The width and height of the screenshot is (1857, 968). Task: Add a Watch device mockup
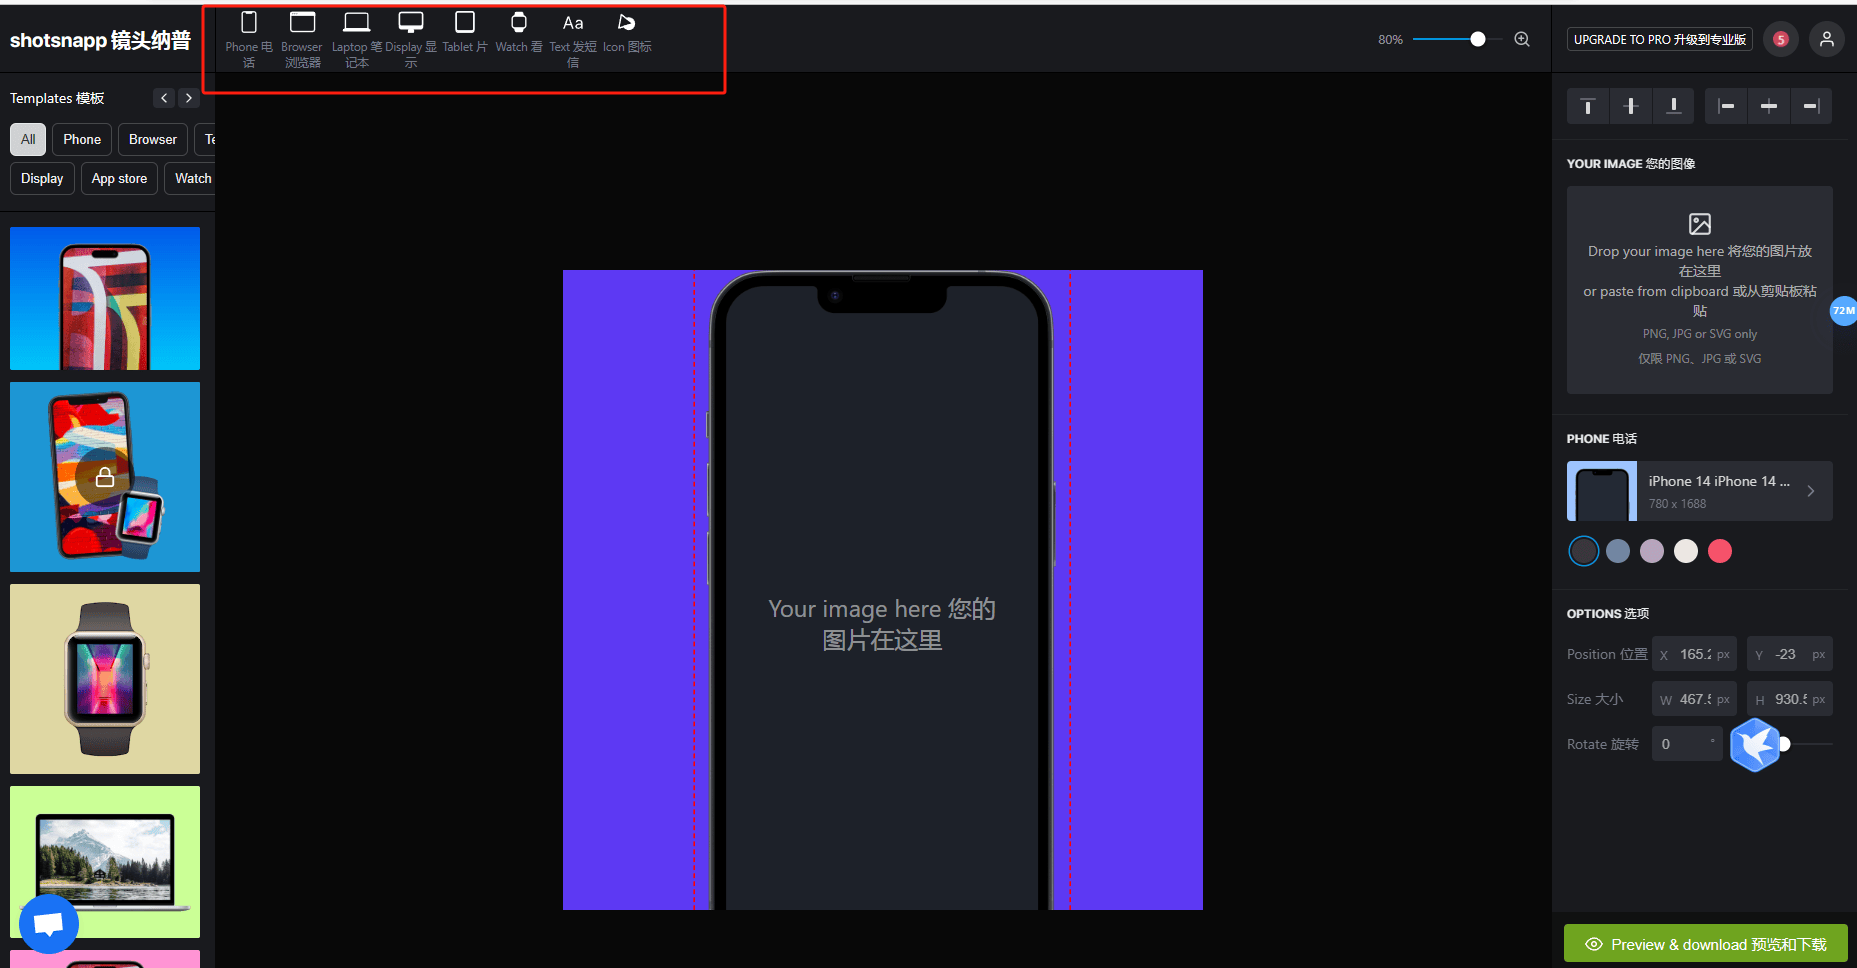click(x=518, y=32)
